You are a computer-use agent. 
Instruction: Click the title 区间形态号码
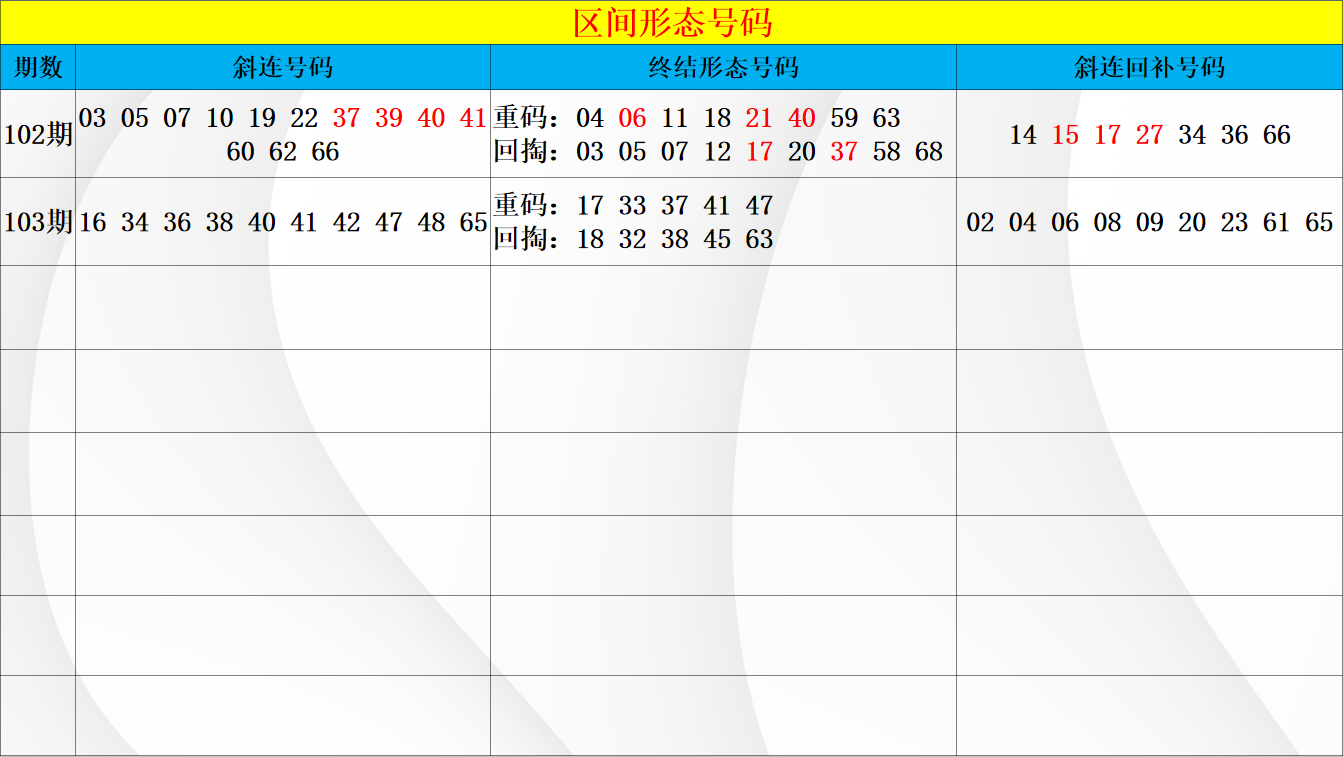[672, 22]
